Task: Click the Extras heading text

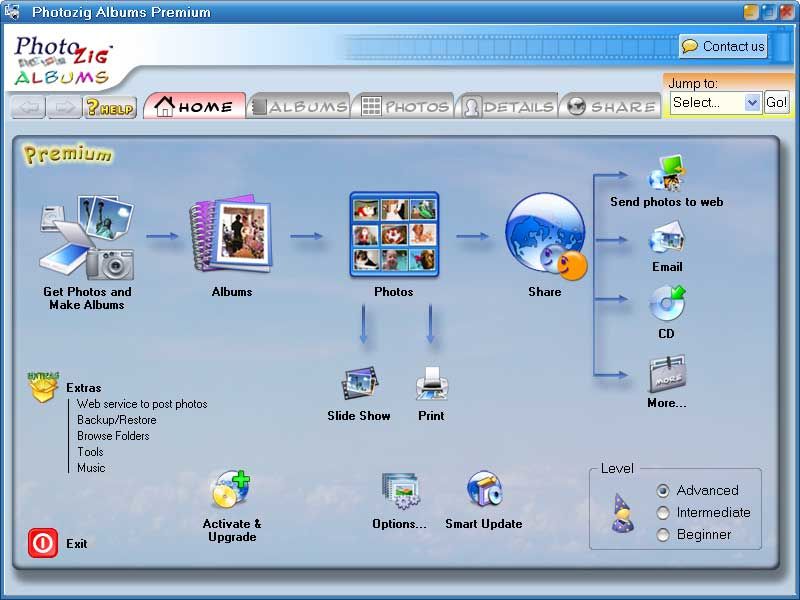Action: pyautogui.click(x=84, y=388)
